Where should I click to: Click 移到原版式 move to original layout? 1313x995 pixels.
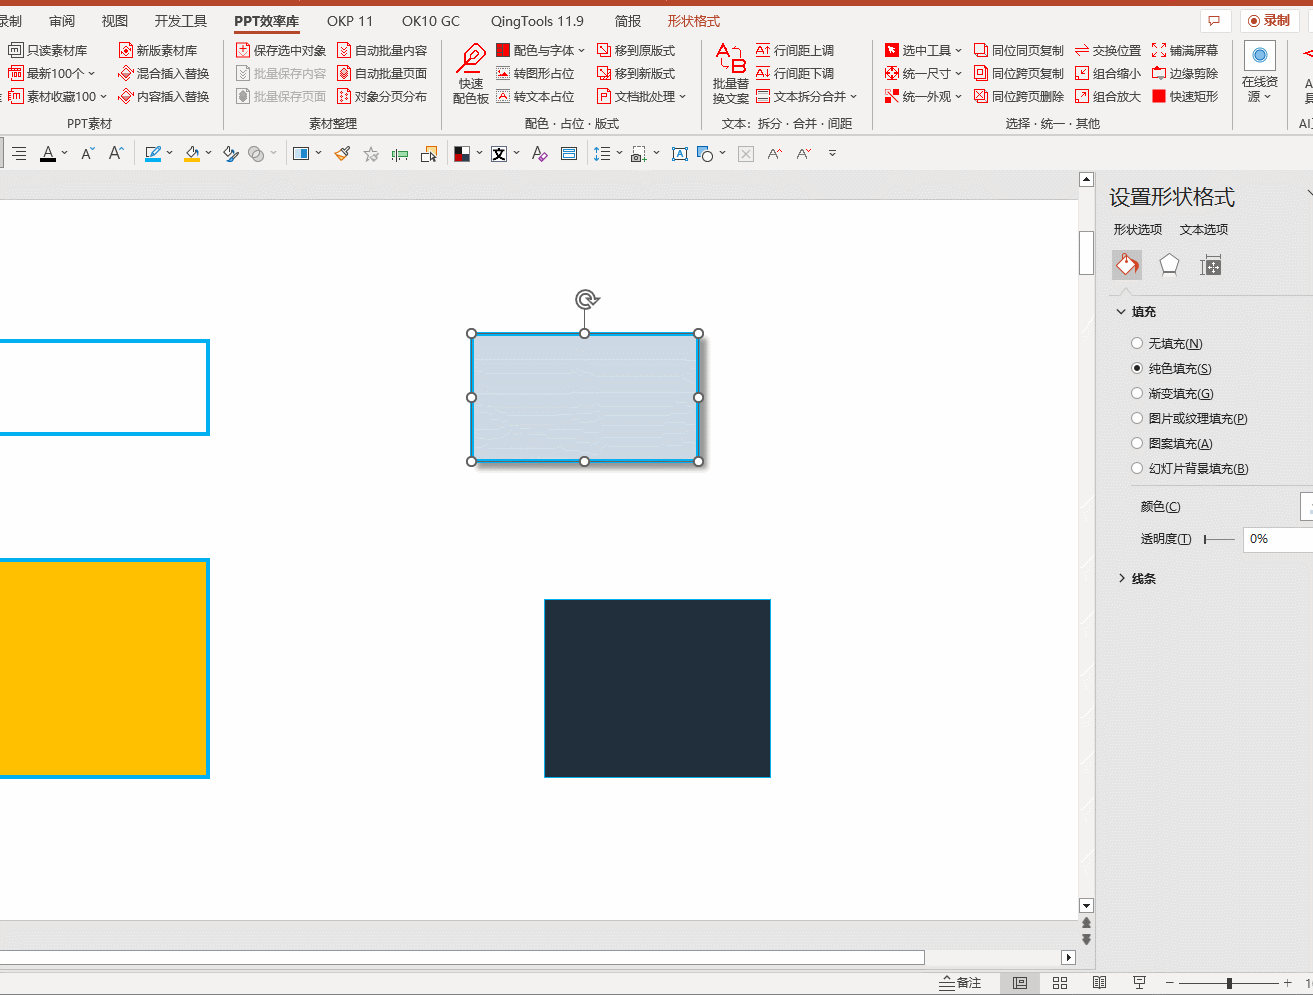pos(636,50)
